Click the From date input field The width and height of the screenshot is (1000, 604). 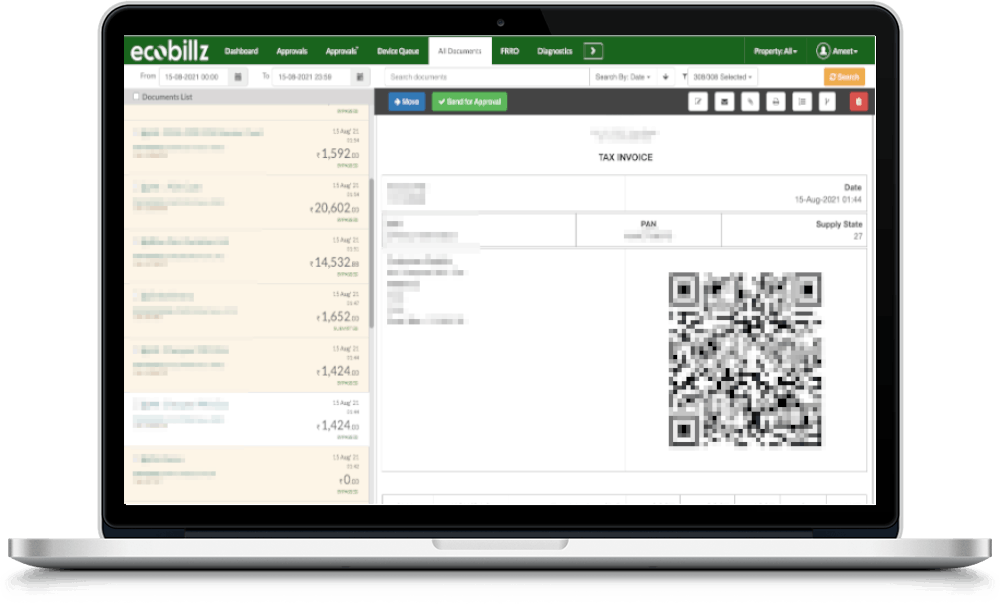coord(195,77)
